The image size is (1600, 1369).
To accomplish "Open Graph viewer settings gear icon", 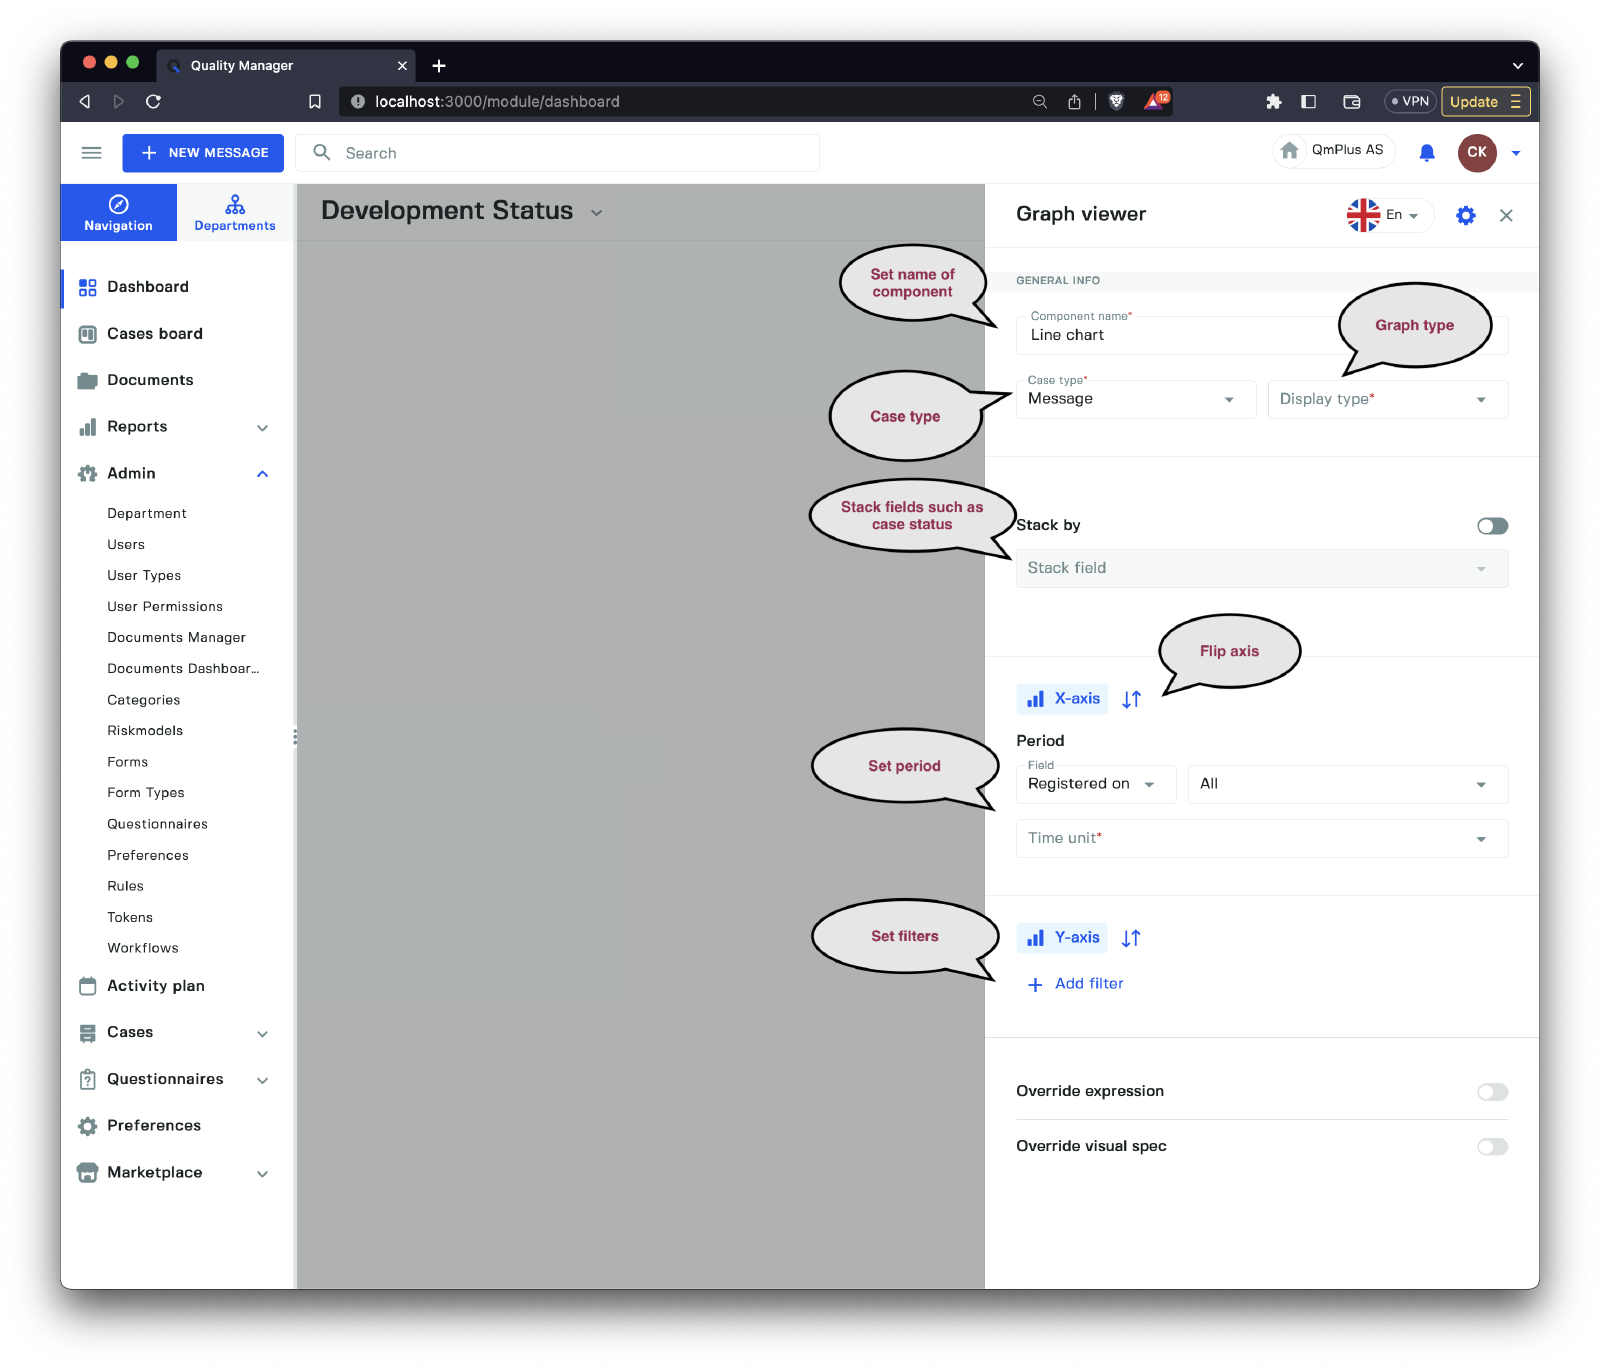I will (1465, 215).
